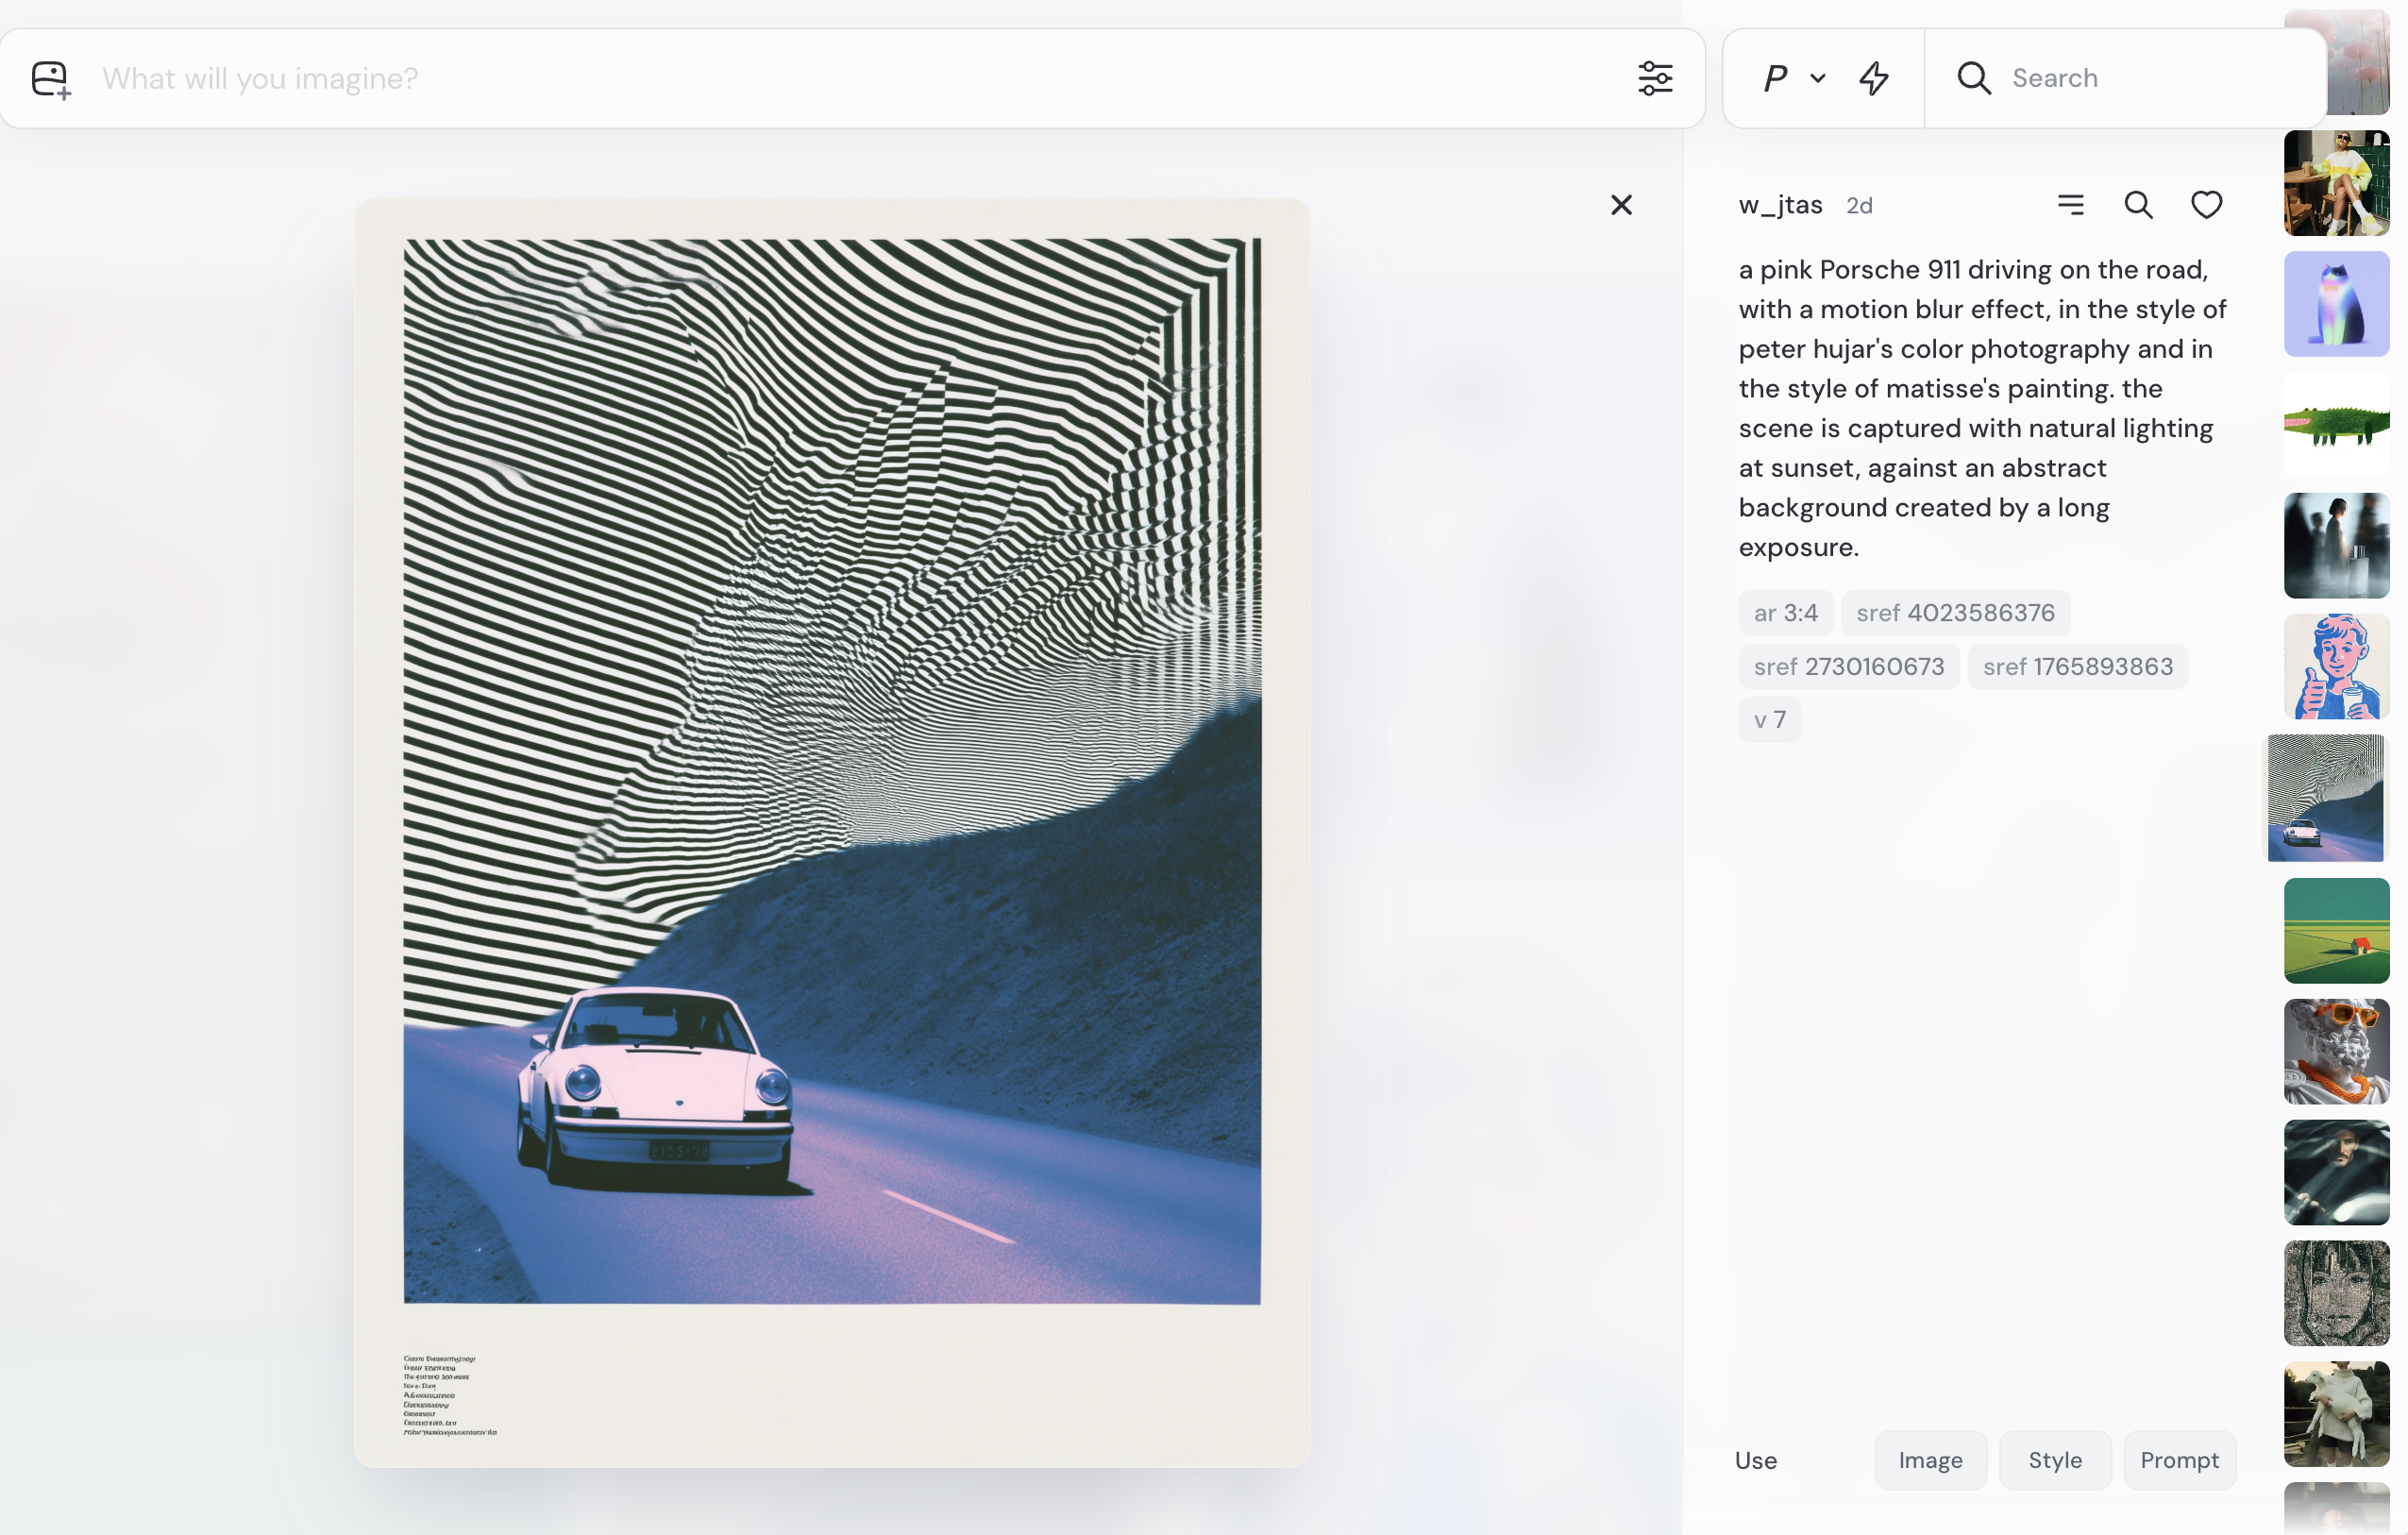Open the prompt settings sliders icon
Screen dimensions: 2408x1535
pos(1655,78)
